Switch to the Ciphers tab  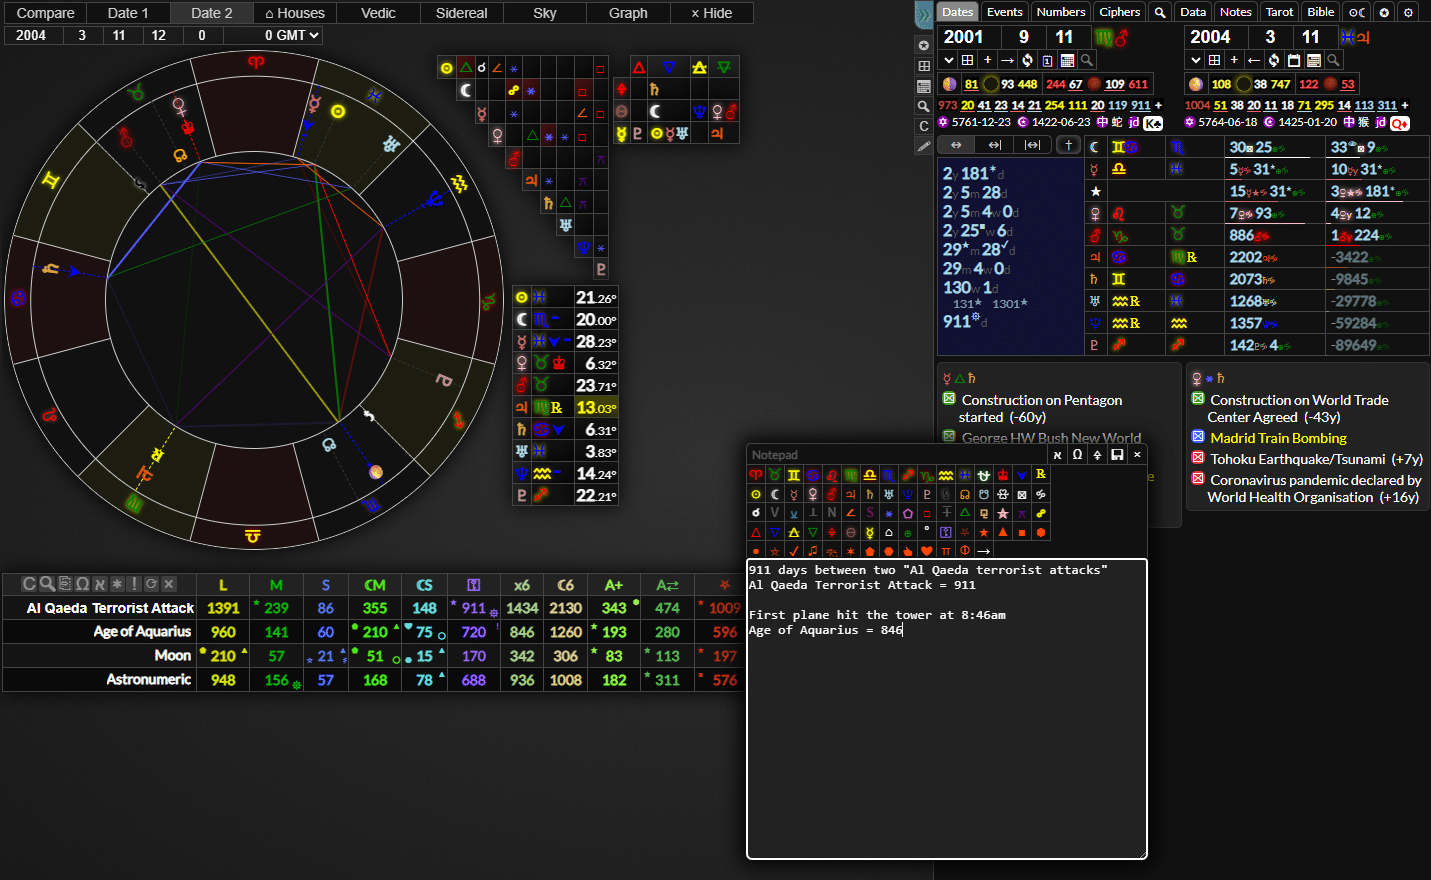(x=1119, y=12)
